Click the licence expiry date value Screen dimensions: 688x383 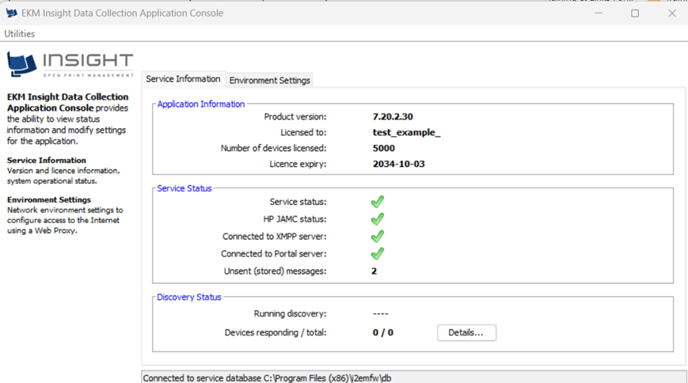(399, 164)
